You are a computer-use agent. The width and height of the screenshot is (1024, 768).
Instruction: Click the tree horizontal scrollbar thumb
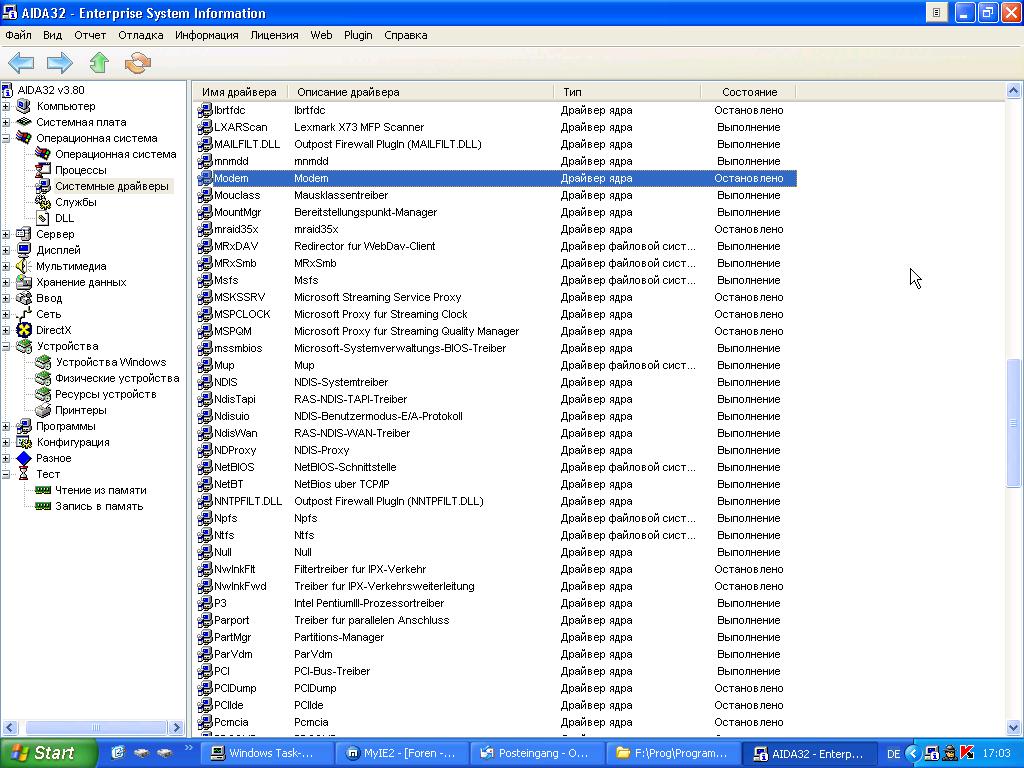[96, 728]
